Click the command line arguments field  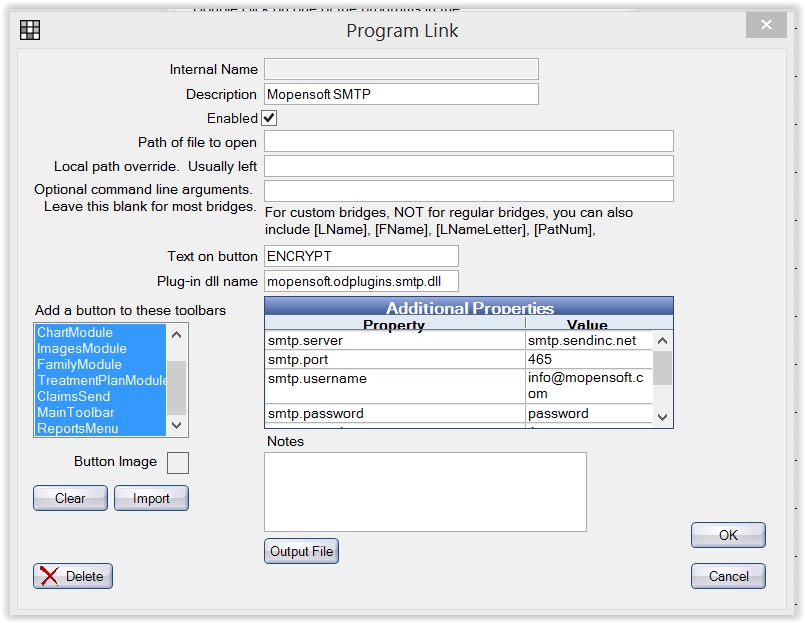pyautogui.click(x=469, y=191)
